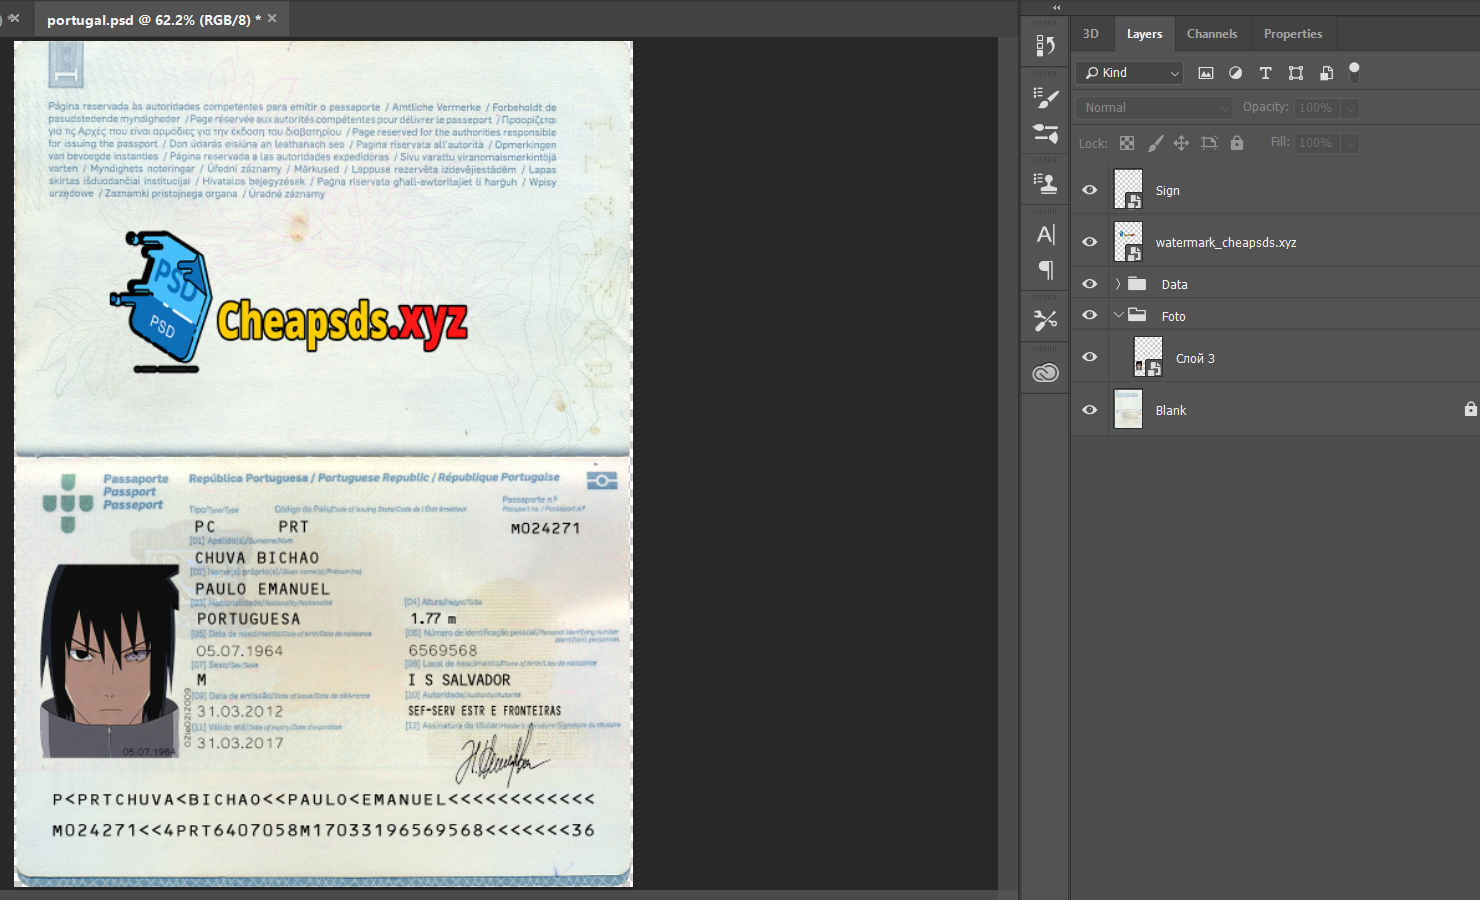The height and width of the screenshot is (900, 1480).
Task: Filter layers by type layers icon
Action: click(x=1265, y=73)
